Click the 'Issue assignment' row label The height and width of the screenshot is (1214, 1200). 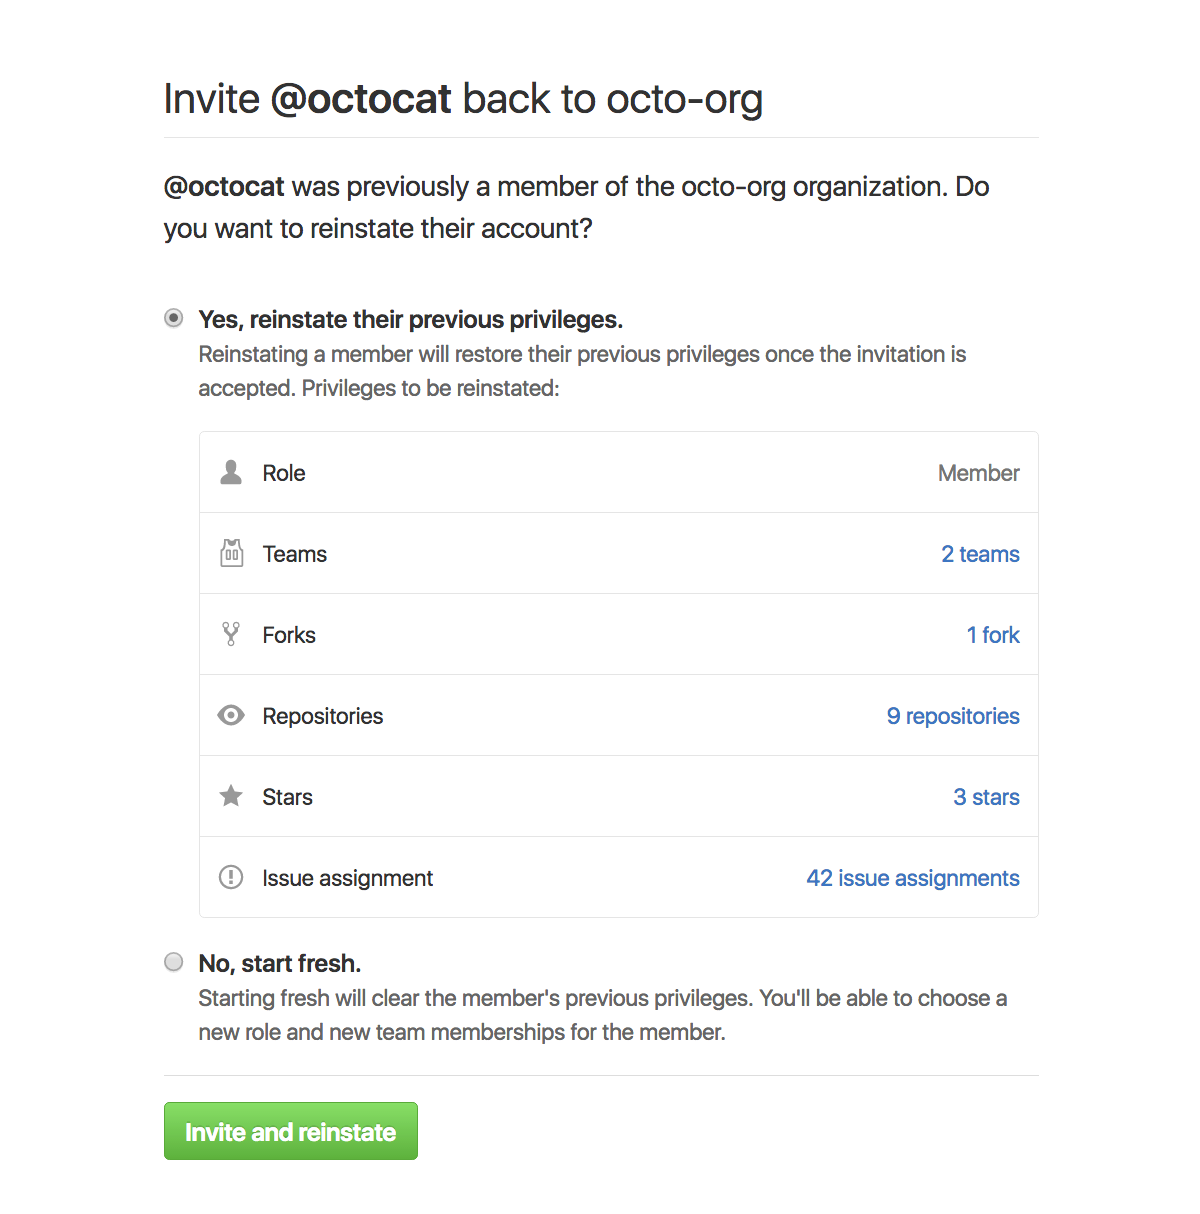(x=347, y=878)
